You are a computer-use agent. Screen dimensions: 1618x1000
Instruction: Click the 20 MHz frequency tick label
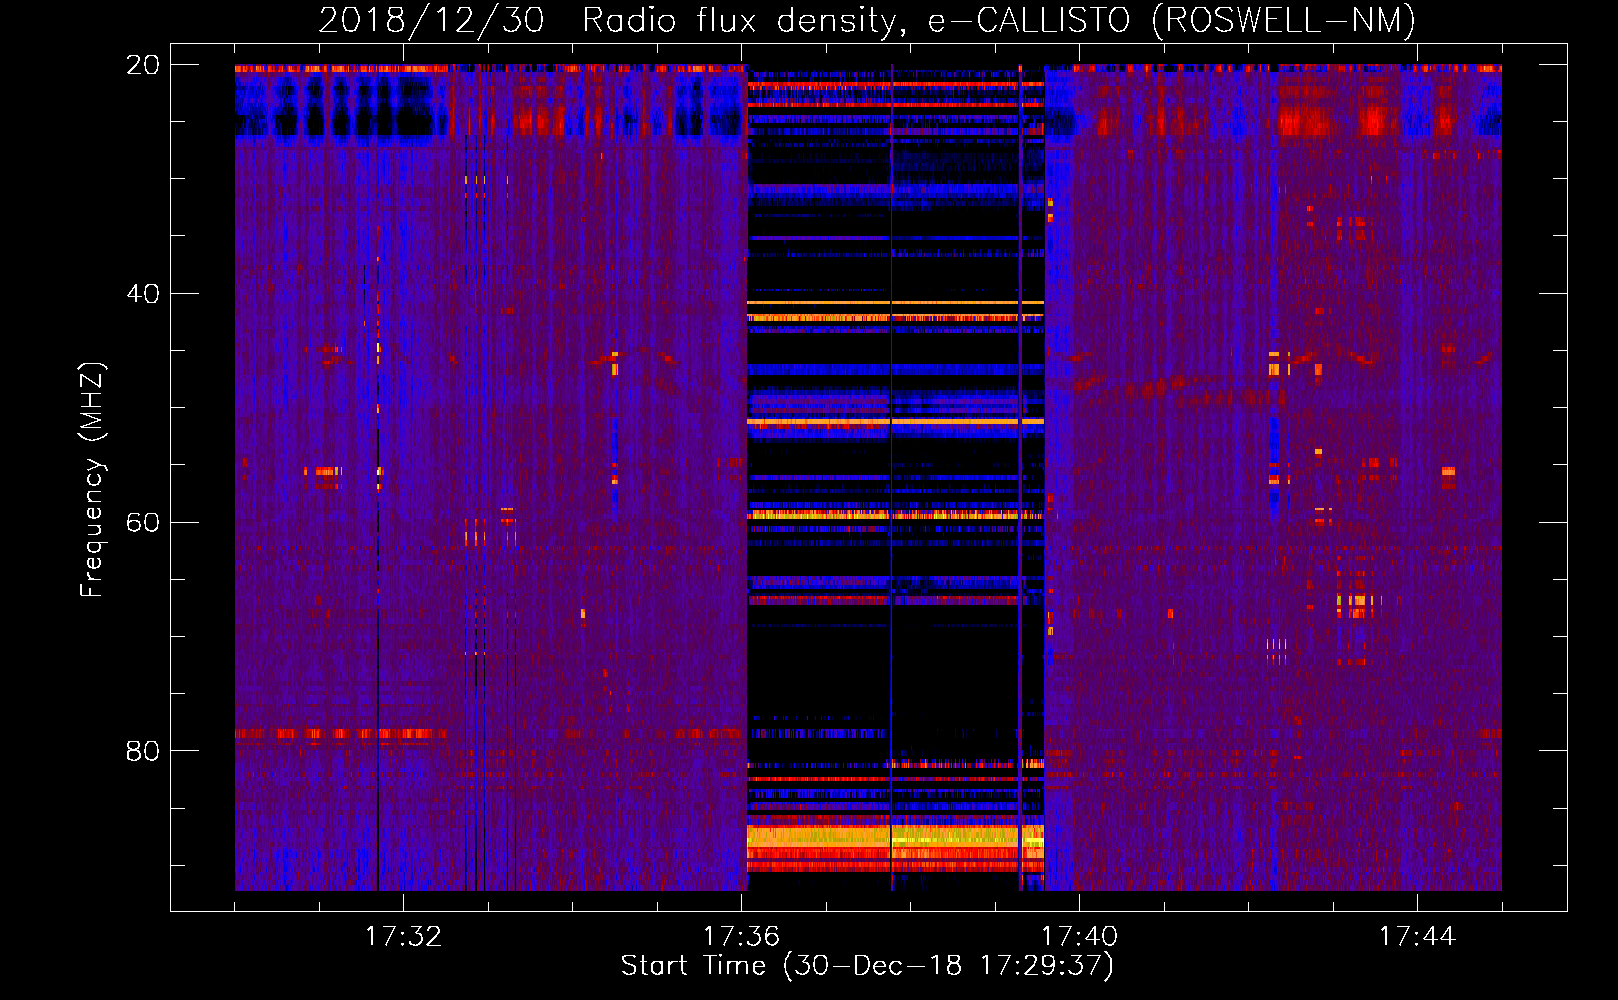coord(143,65)
